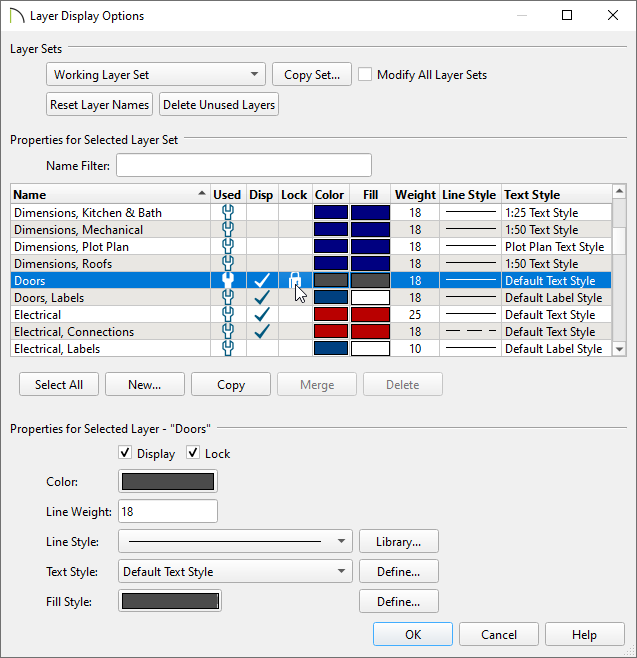Click white Fill cell of Doors, Labels

coord(370,298)
